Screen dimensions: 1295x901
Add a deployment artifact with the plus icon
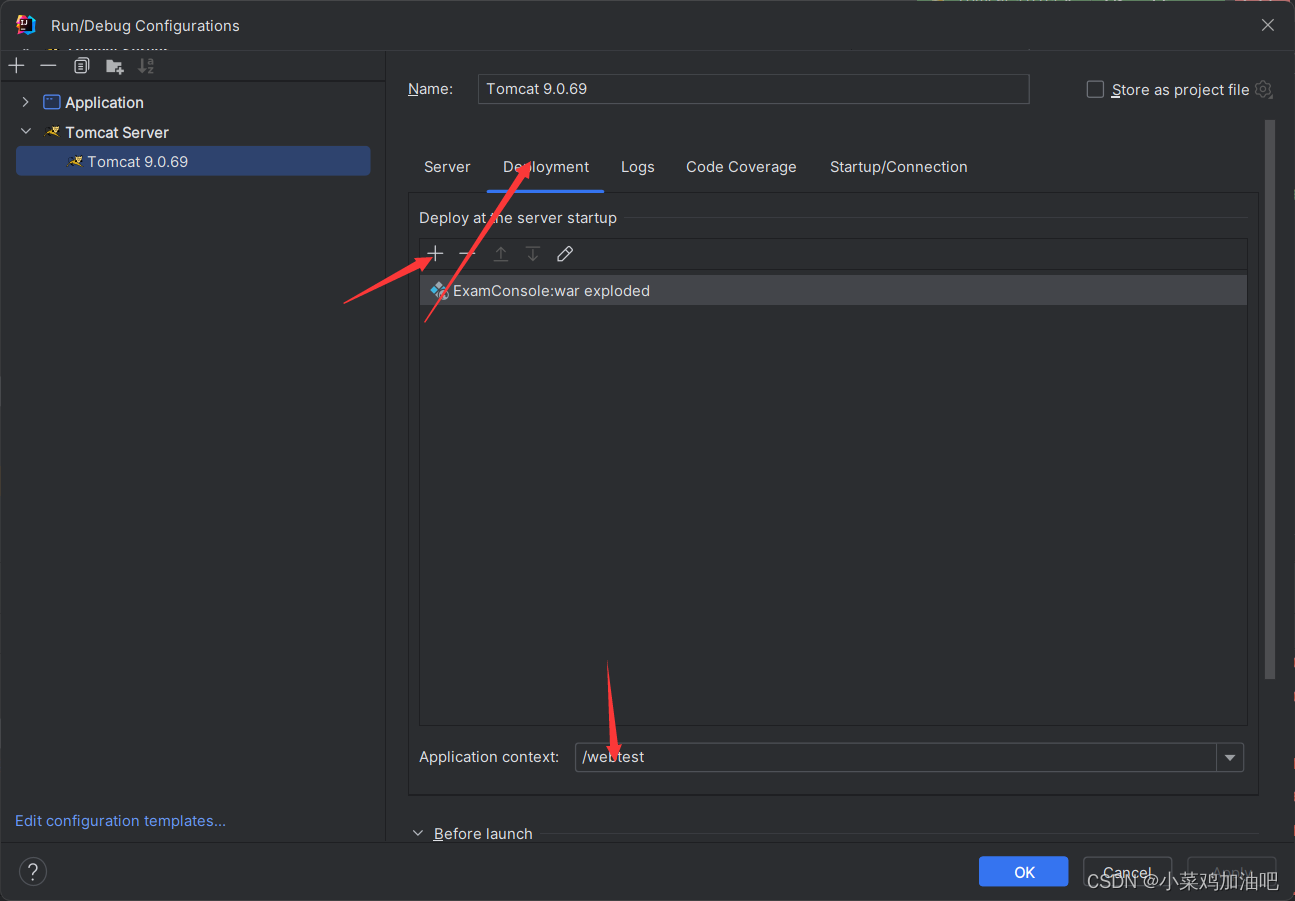435,254
